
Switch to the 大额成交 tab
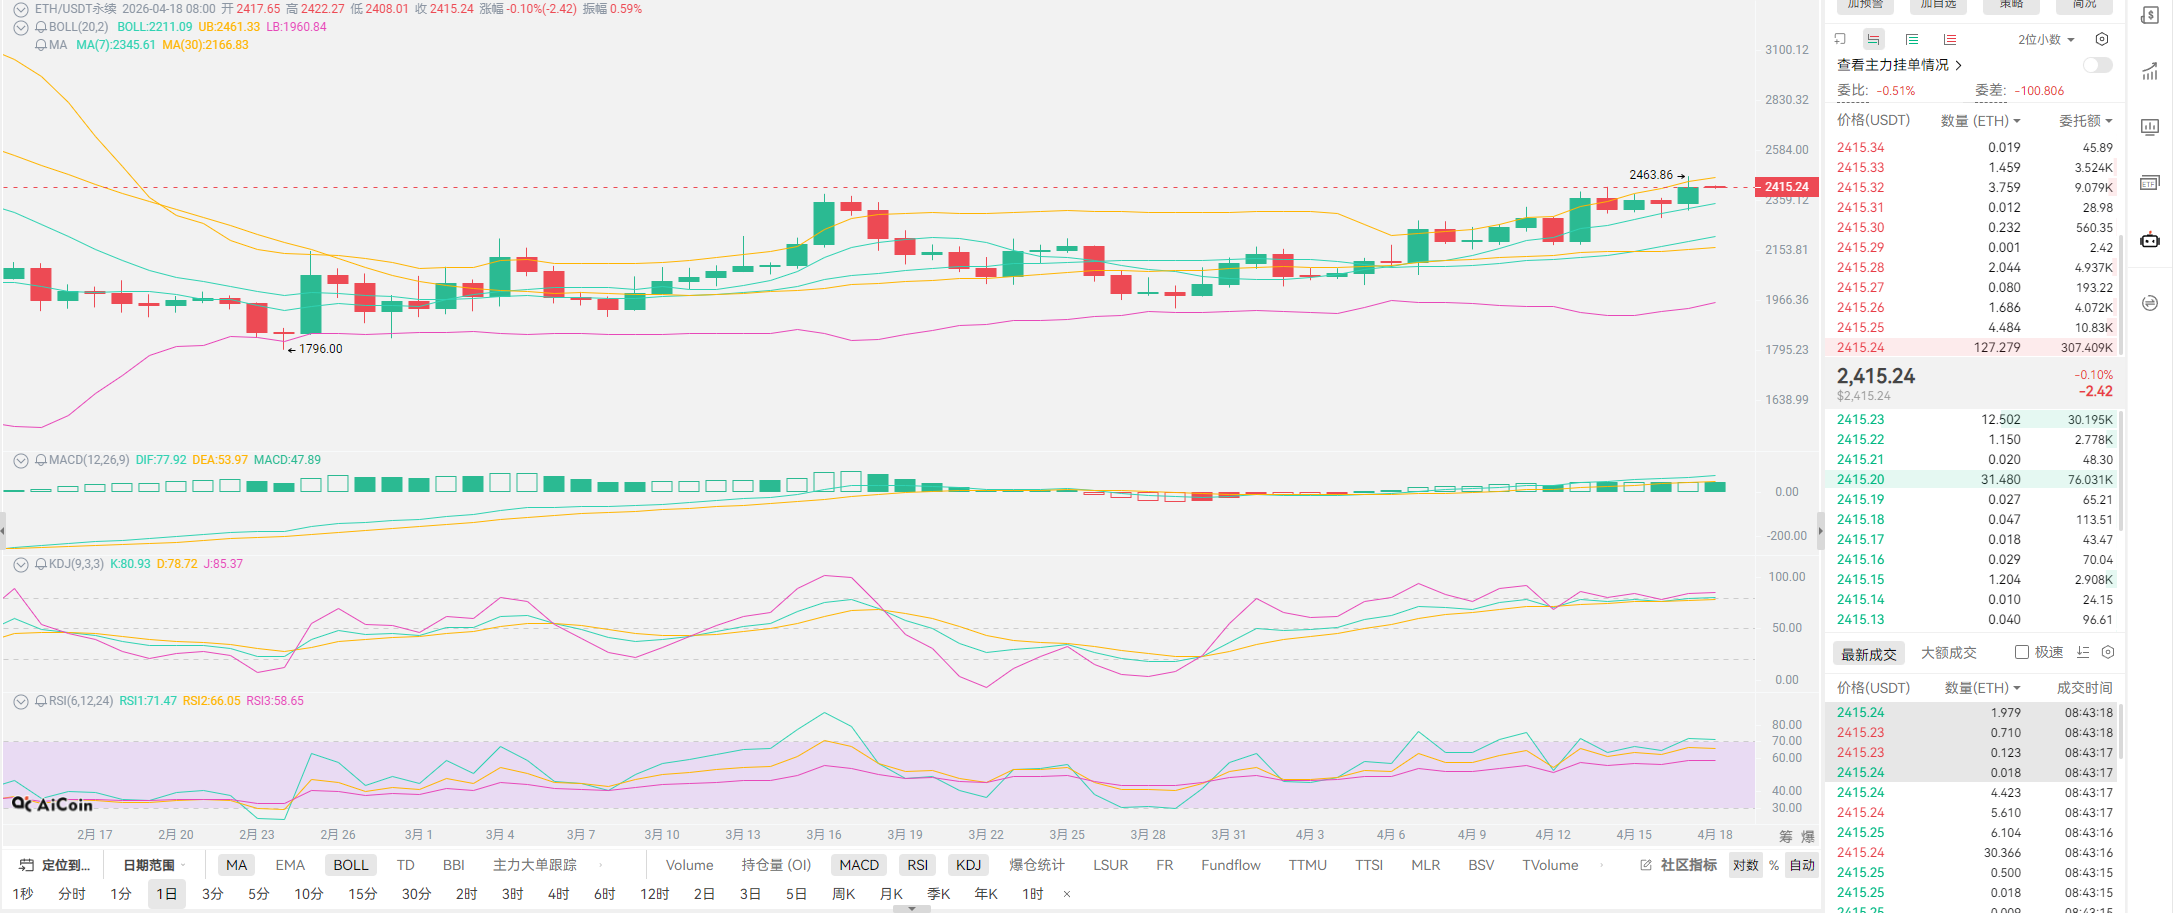pos(1948,652)
